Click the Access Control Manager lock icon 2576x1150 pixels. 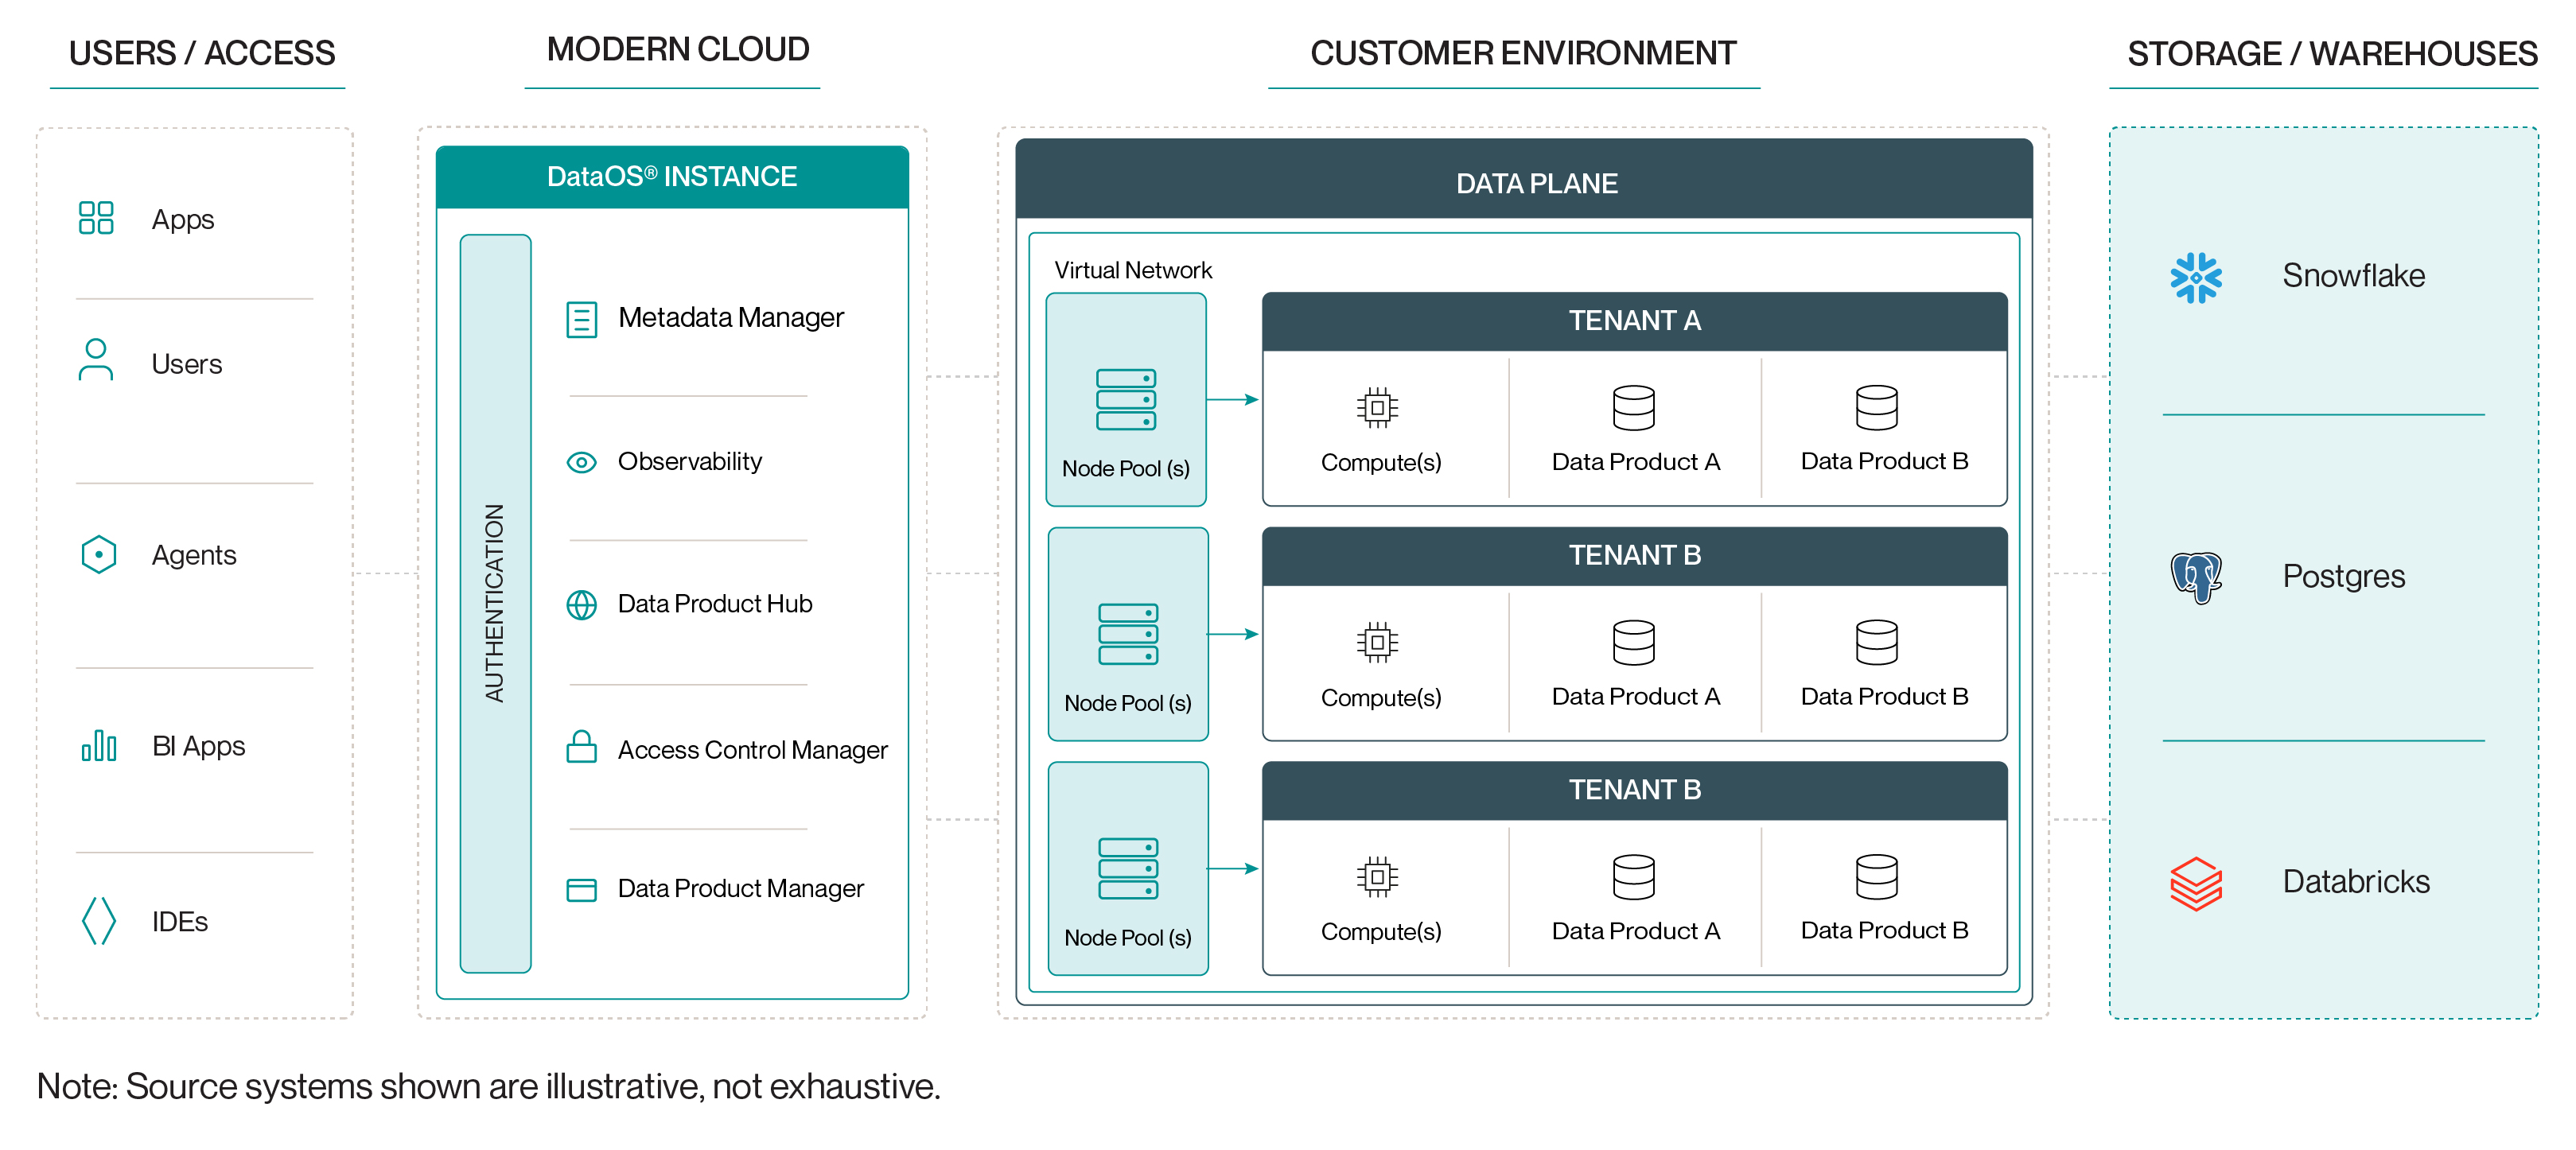tap(581, 747)
